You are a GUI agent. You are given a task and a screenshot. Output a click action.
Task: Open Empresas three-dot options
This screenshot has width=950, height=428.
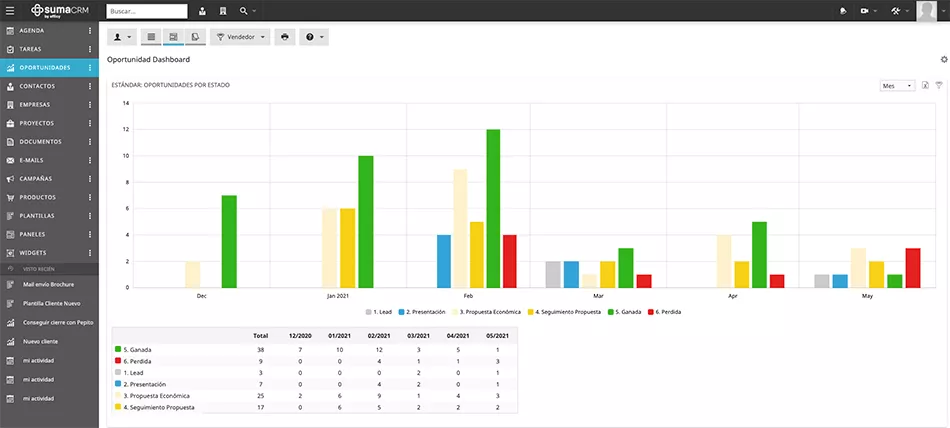coord(90,105)
